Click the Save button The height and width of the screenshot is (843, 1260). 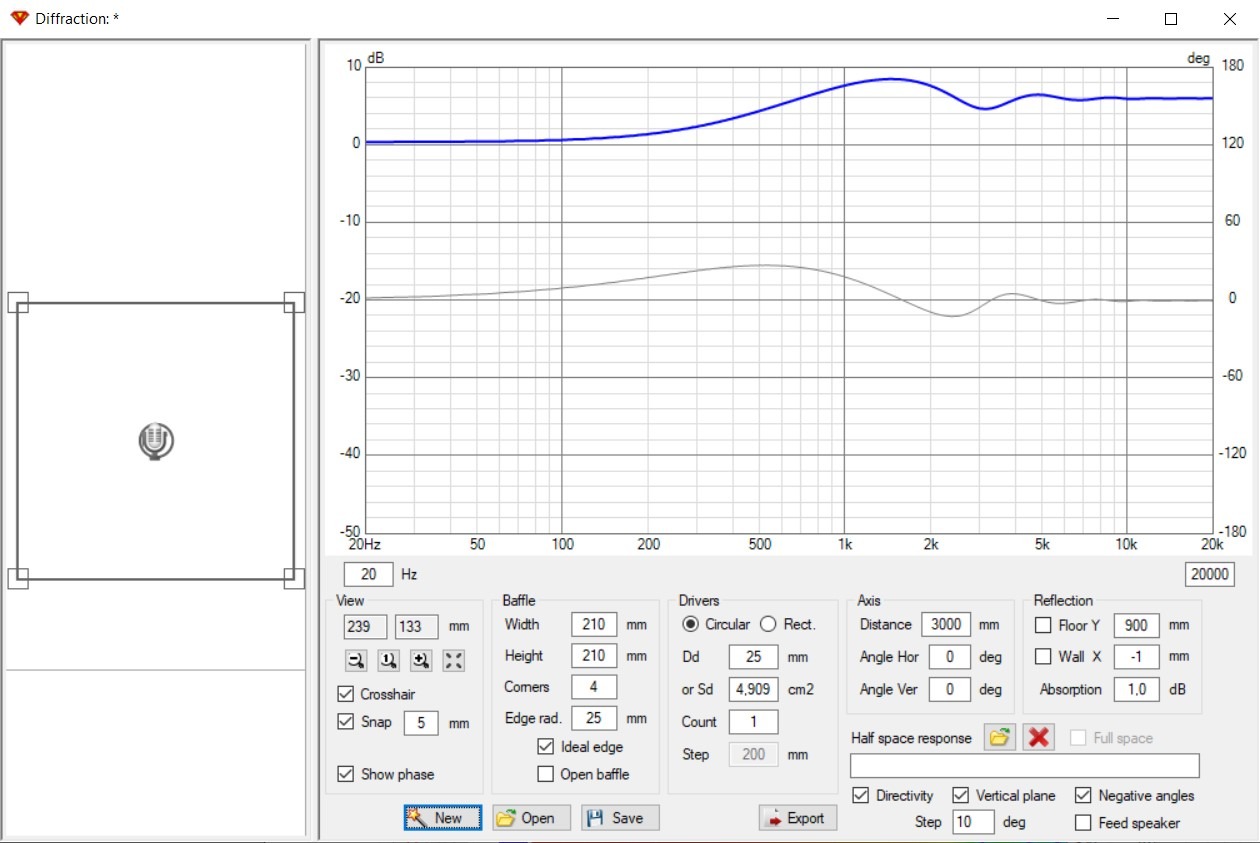620,818
